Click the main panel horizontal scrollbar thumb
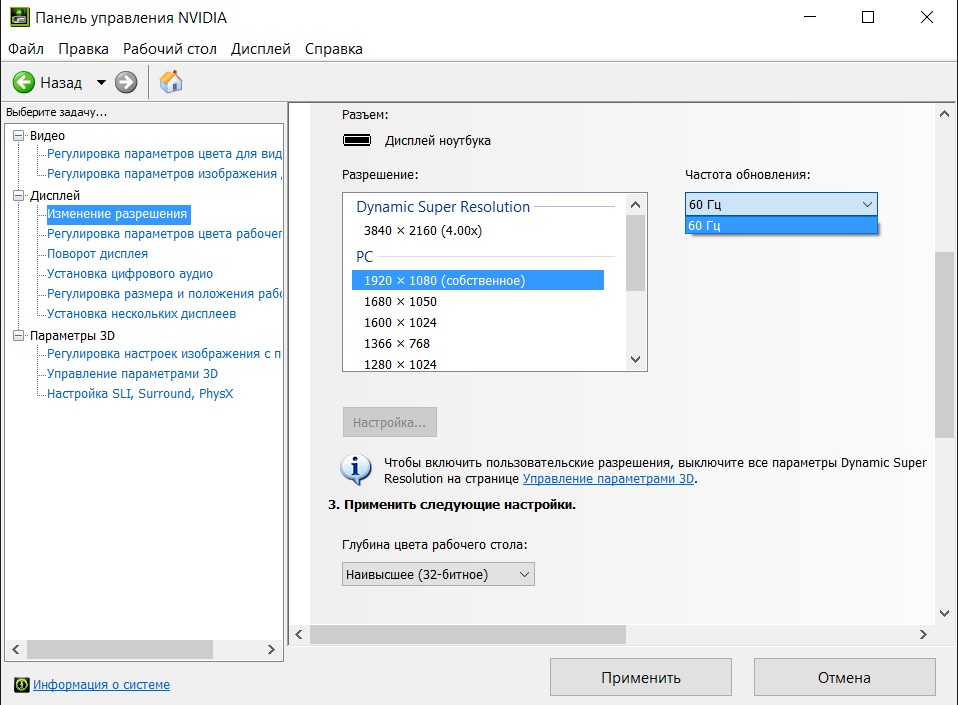 pos(468,635)
